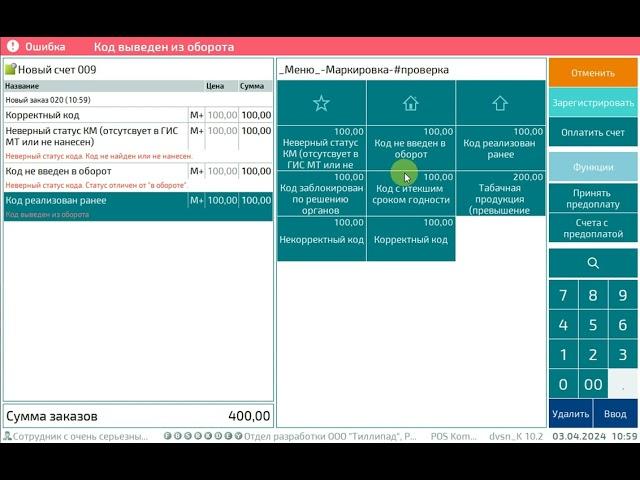Tap digit 5 on keypad
The width and height of the screenshot is (640, 480).
pos(593,324)
